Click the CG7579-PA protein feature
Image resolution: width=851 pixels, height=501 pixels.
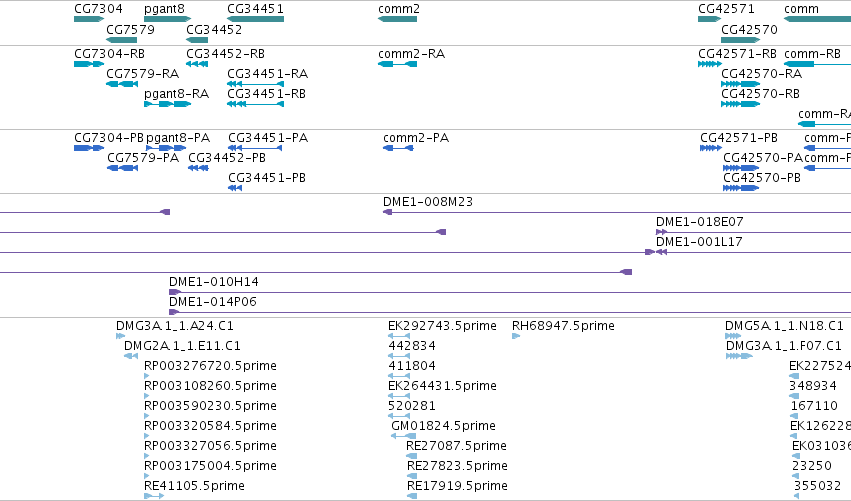click(x=123, y=168)
